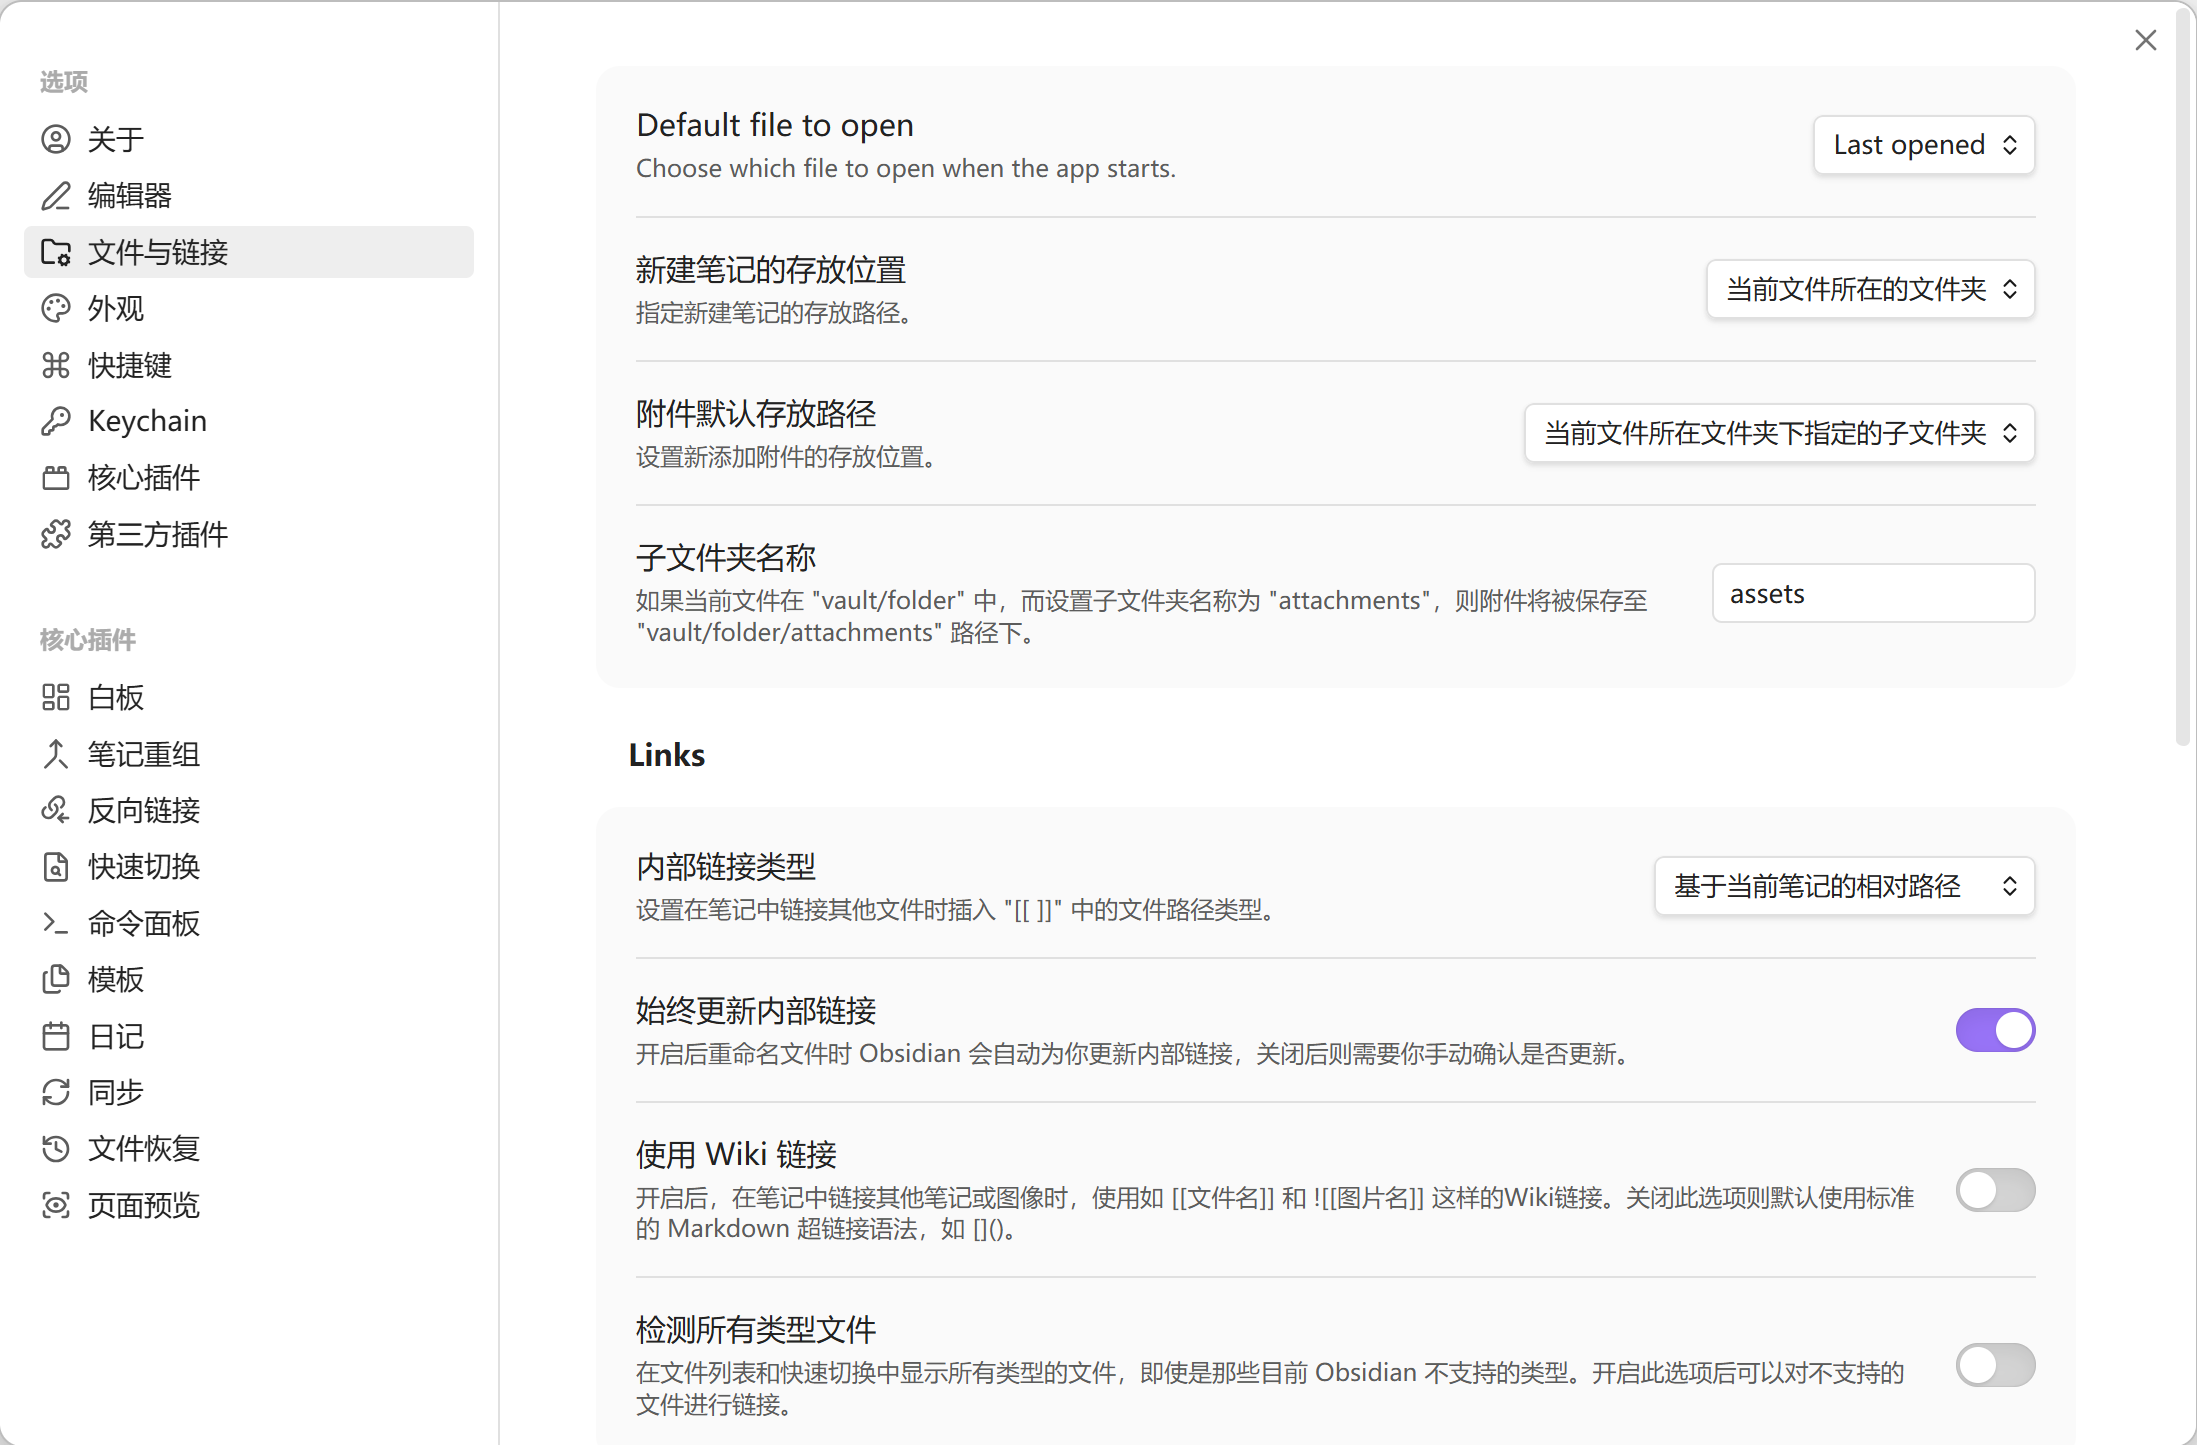
Task: Click the Keychain key icon in sidebar
Action: [56, 421]
